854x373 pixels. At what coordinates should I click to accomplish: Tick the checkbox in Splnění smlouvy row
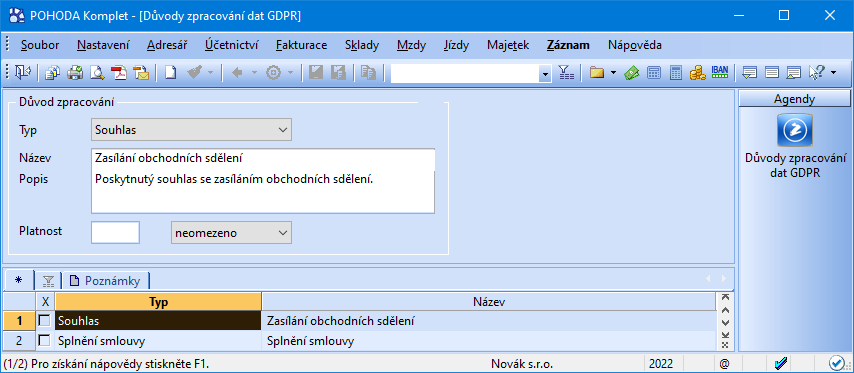point(45,341)
